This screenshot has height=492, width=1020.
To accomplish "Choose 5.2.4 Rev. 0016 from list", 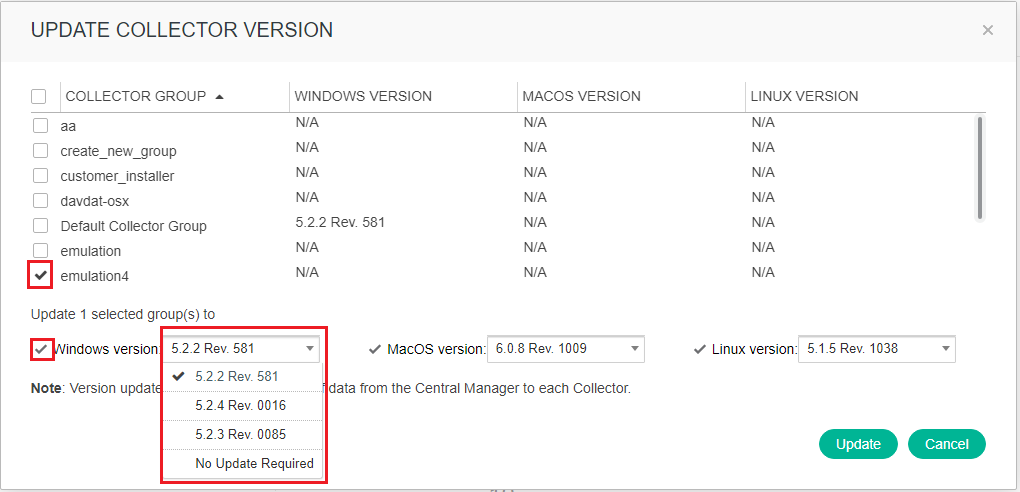I will click(242, 406).
